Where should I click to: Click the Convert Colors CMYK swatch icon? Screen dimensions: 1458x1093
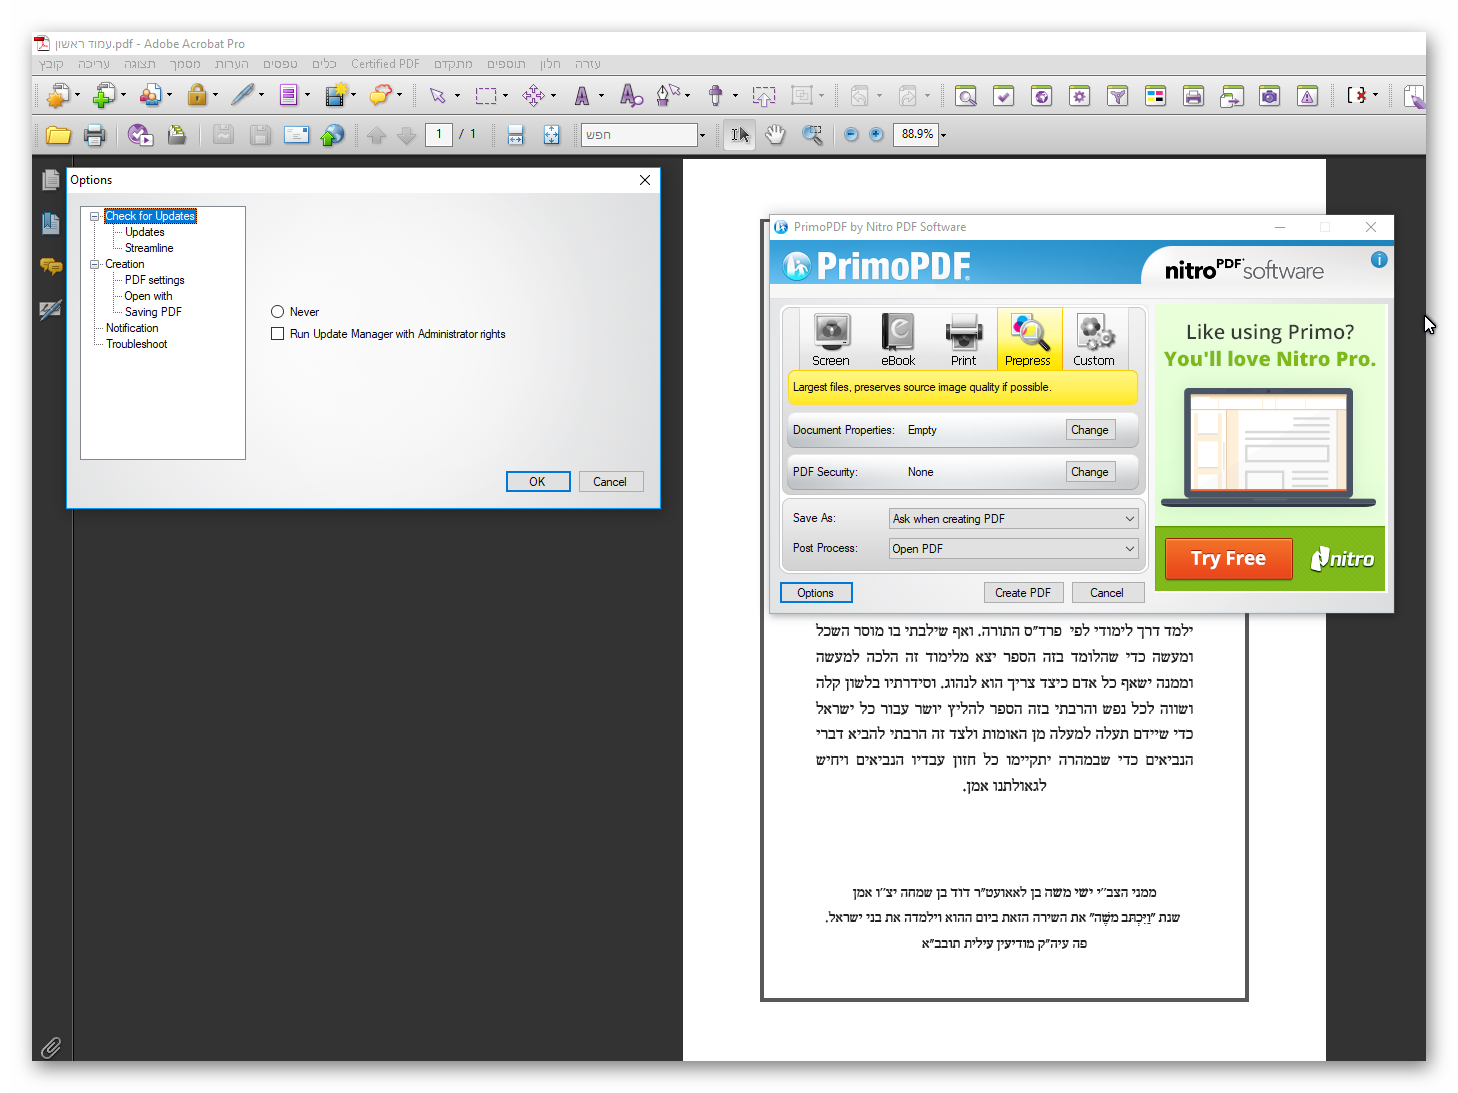1156,96
